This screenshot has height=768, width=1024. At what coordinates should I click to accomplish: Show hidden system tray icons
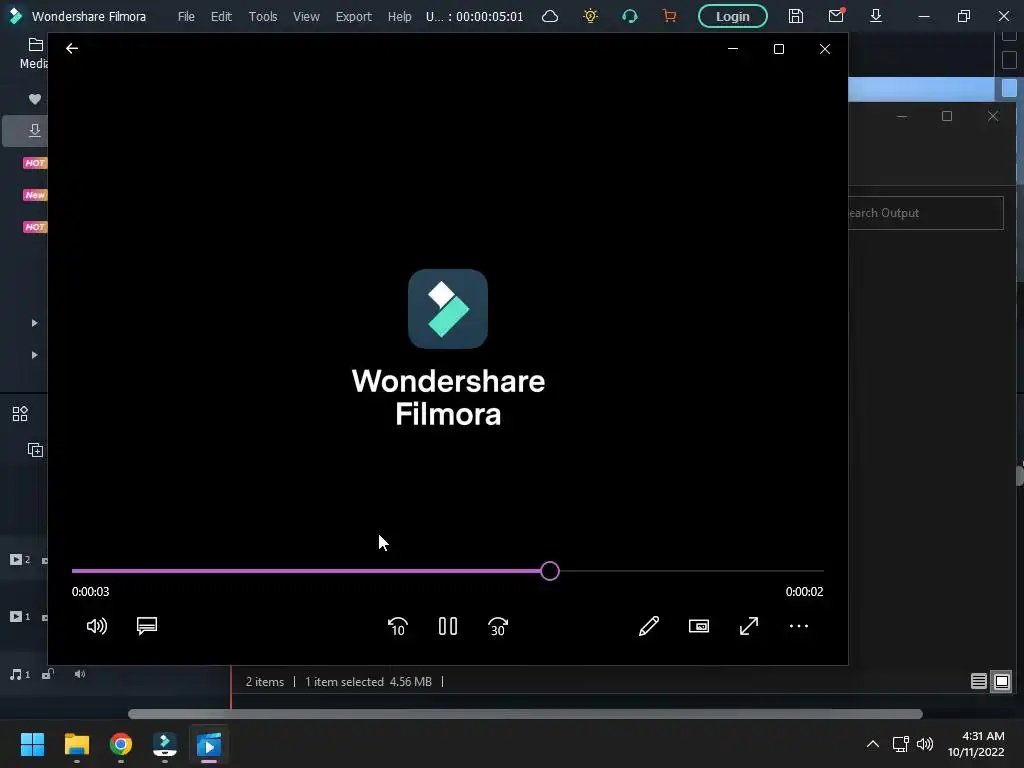coord(872,744)
